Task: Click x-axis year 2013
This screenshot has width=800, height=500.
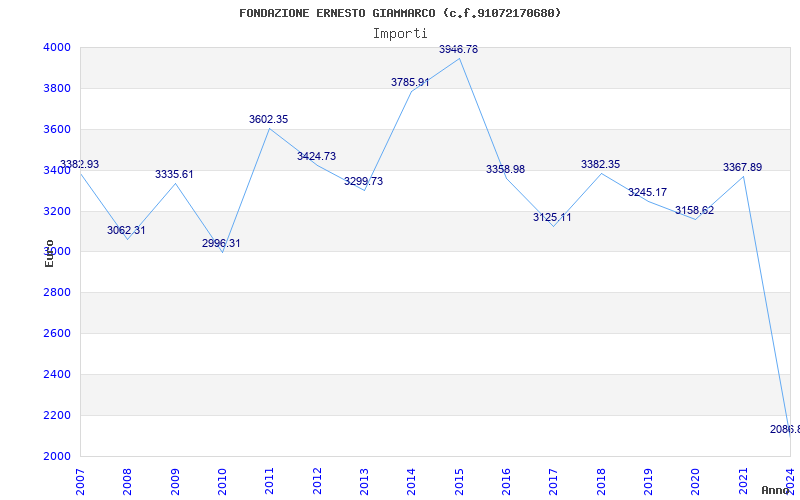Action: (x=364, y=482)
